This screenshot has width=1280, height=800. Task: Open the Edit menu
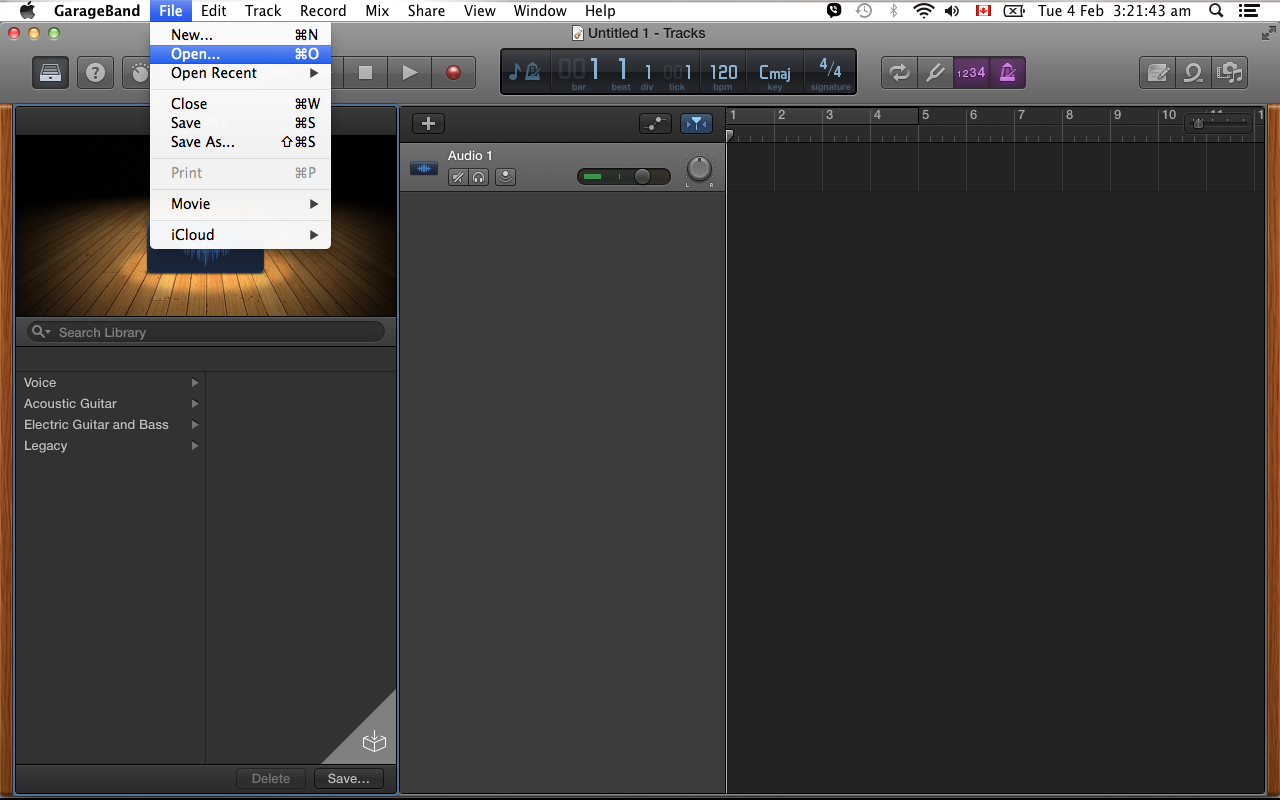pos(213,11)
